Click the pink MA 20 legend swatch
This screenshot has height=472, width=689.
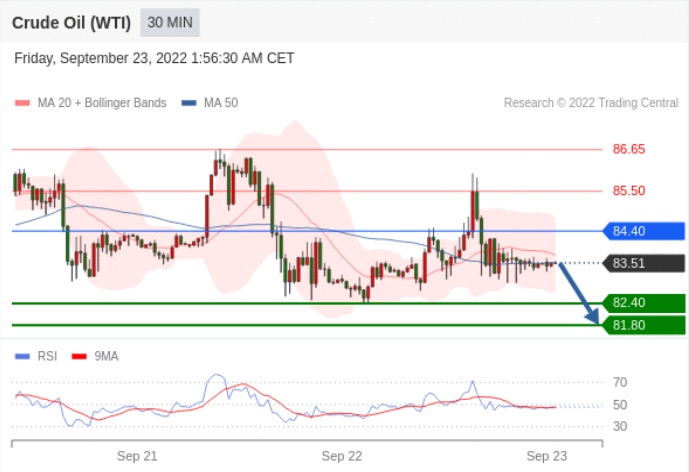click(22, 103)
